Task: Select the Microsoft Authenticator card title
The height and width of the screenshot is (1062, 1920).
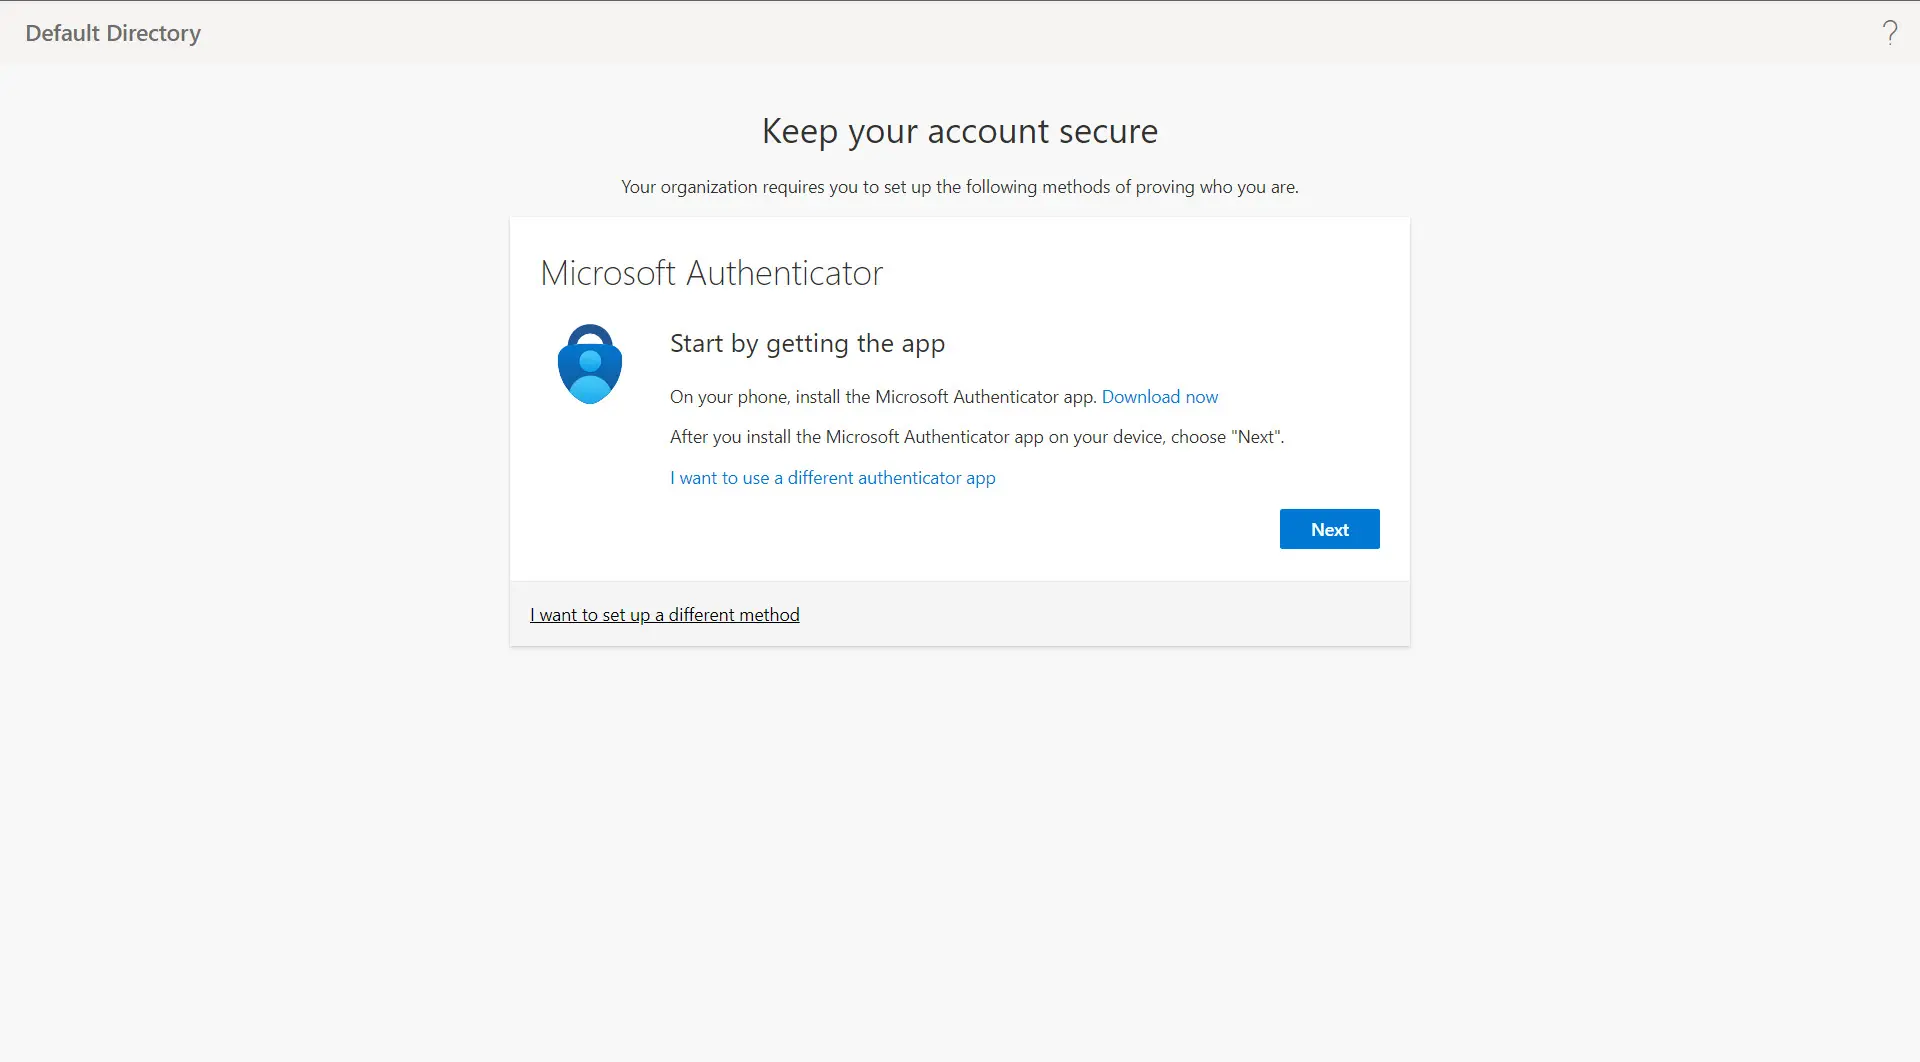Action: point(712,272)
